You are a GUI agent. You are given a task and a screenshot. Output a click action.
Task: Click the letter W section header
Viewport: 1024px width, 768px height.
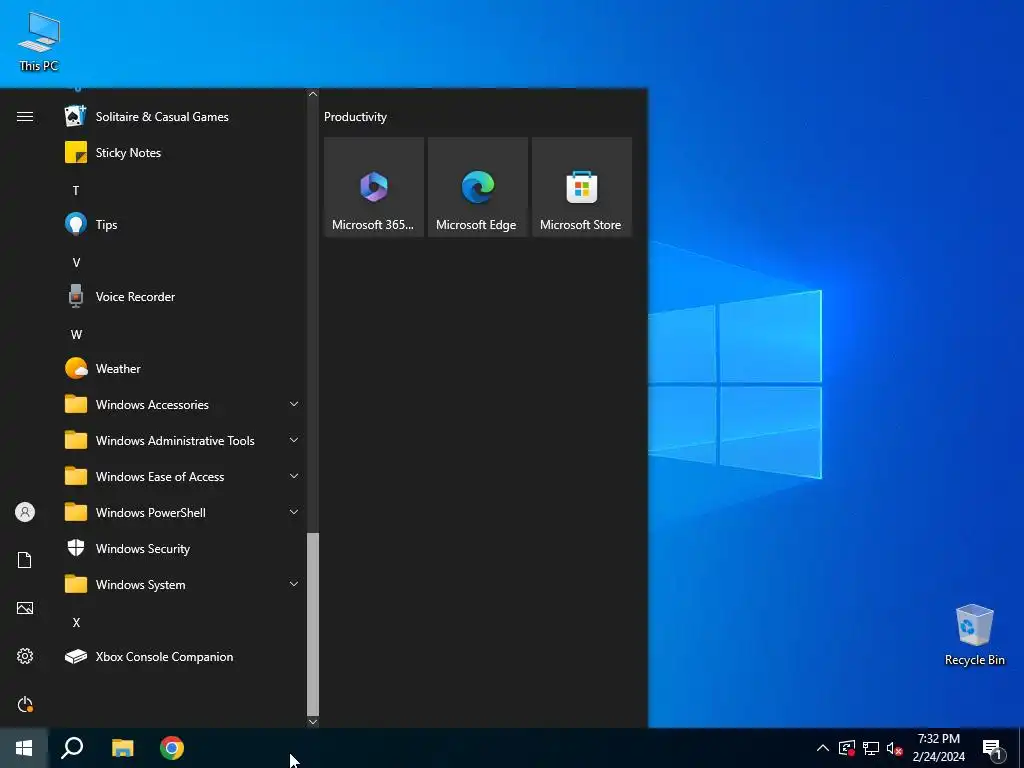76,334
